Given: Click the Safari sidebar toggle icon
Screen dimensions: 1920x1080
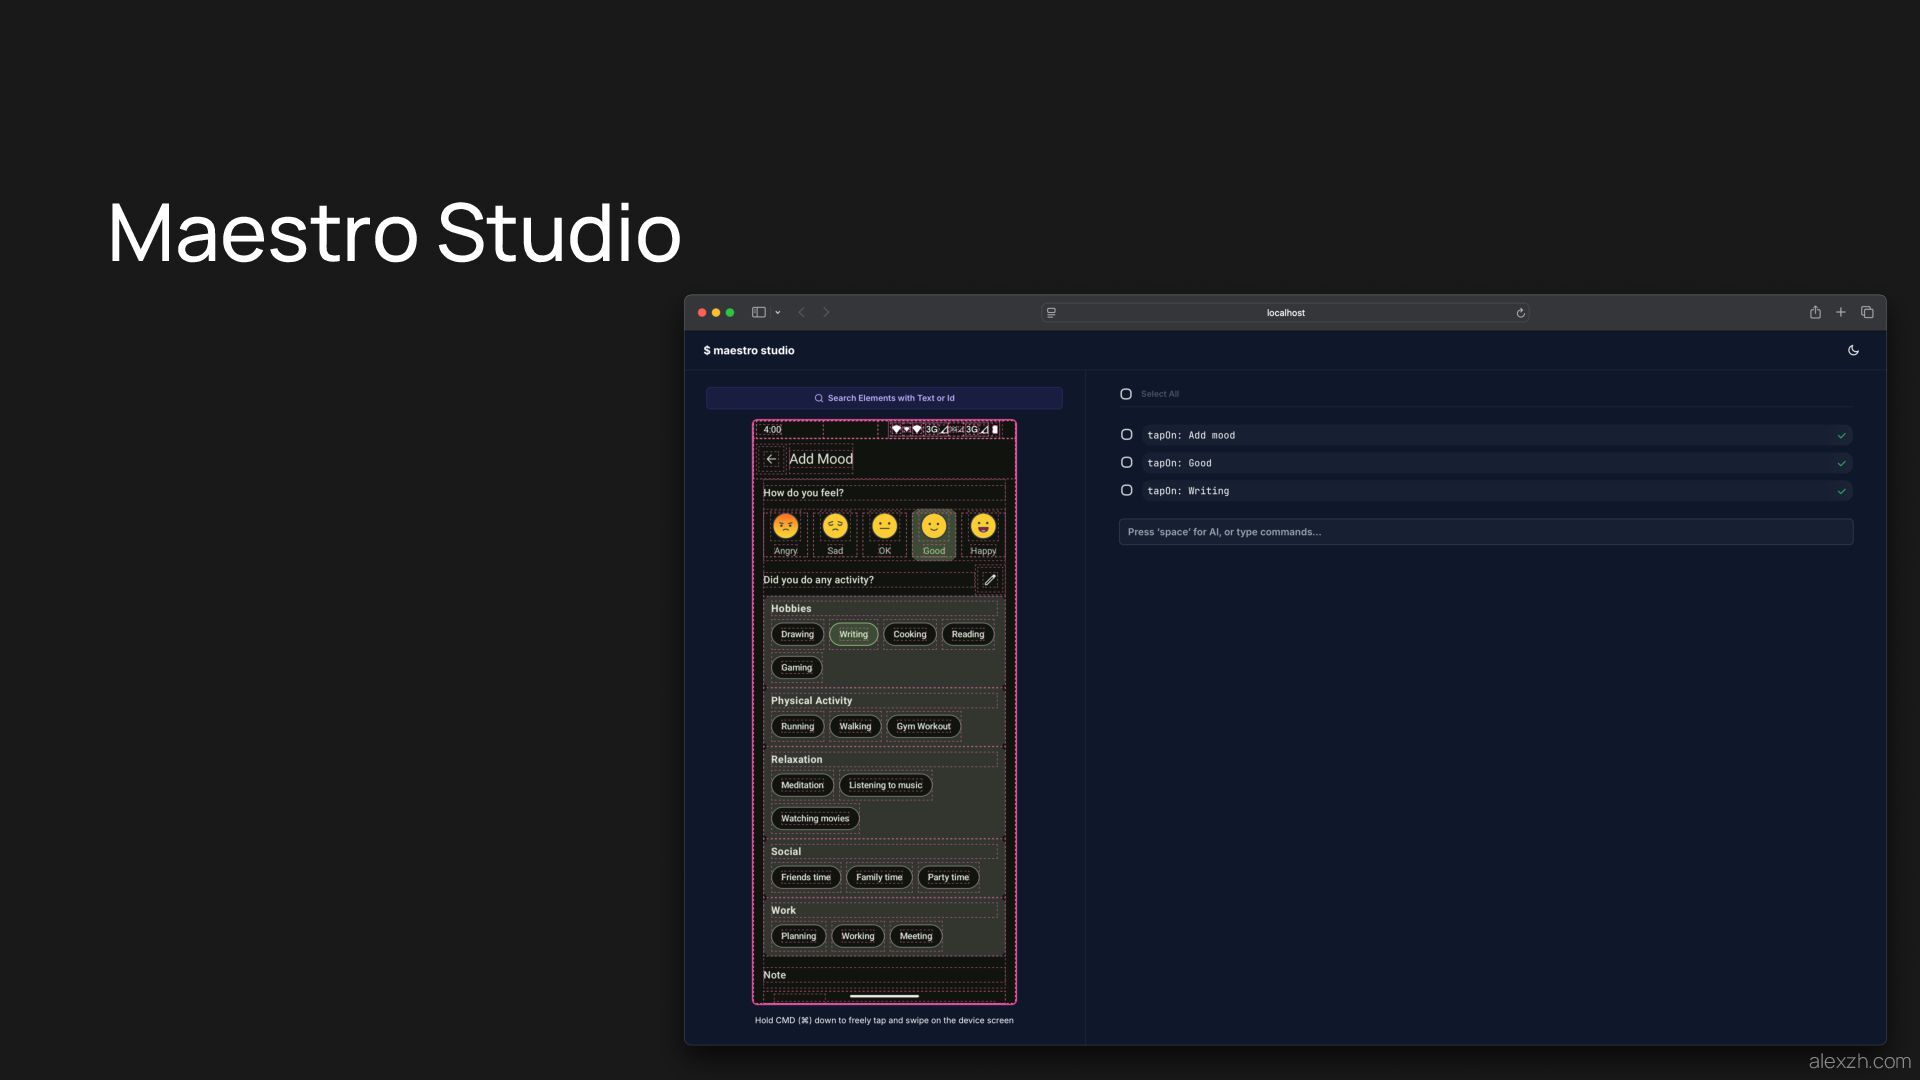Looking at the screenshot, I should 759,312.
